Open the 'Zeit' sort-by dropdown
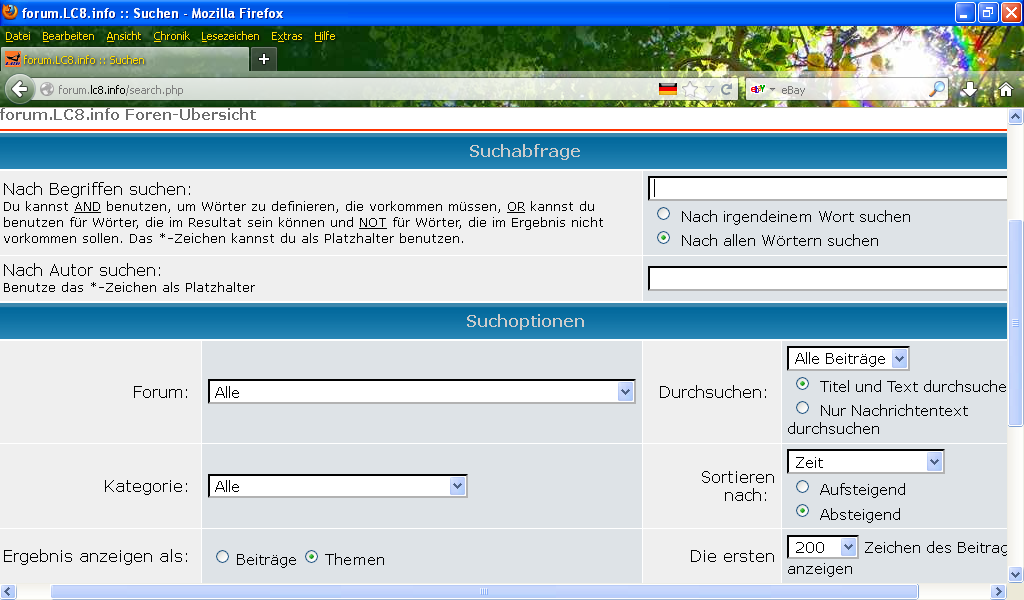Viewport: 1024px width, 600px height. 866,462
